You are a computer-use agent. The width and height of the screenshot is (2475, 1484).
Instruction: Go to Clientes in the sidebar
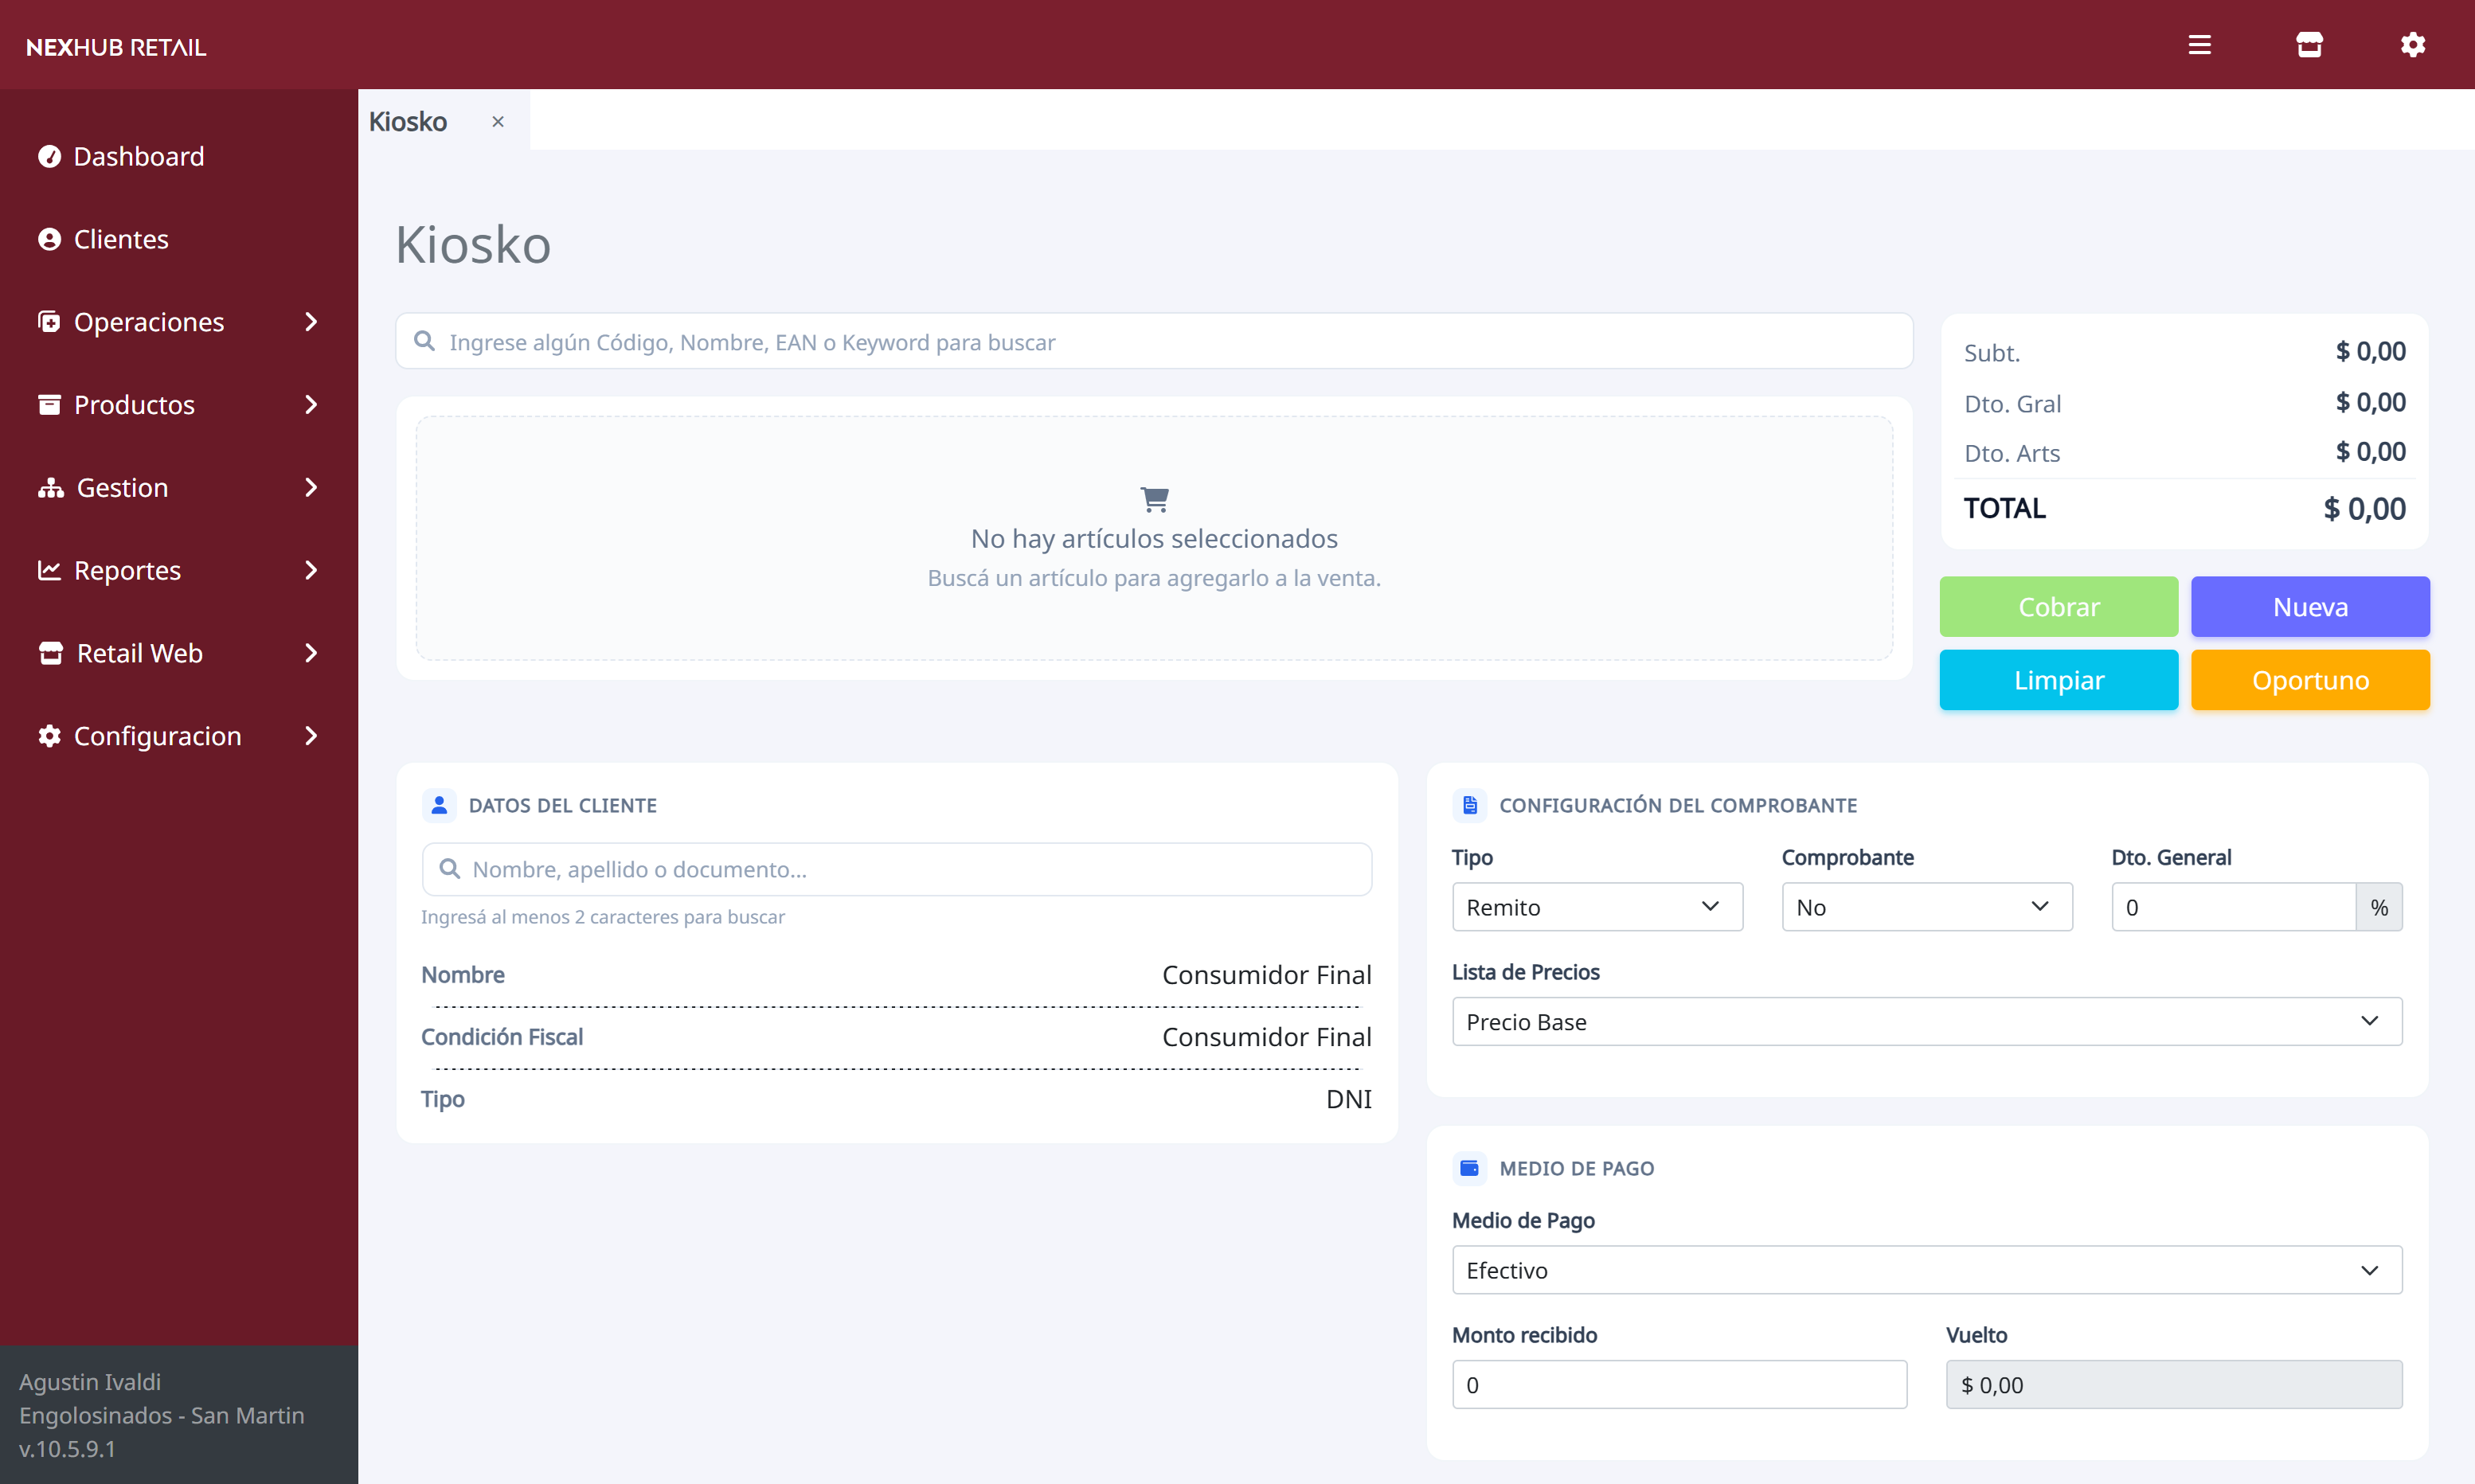(121, 239)
